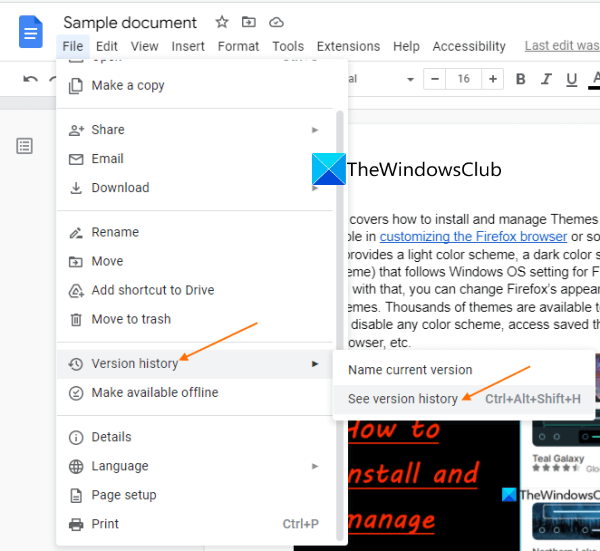Click the Google Docs home icon
The height and width of the screenshot is (551, 600).
[x=31, y=32]
